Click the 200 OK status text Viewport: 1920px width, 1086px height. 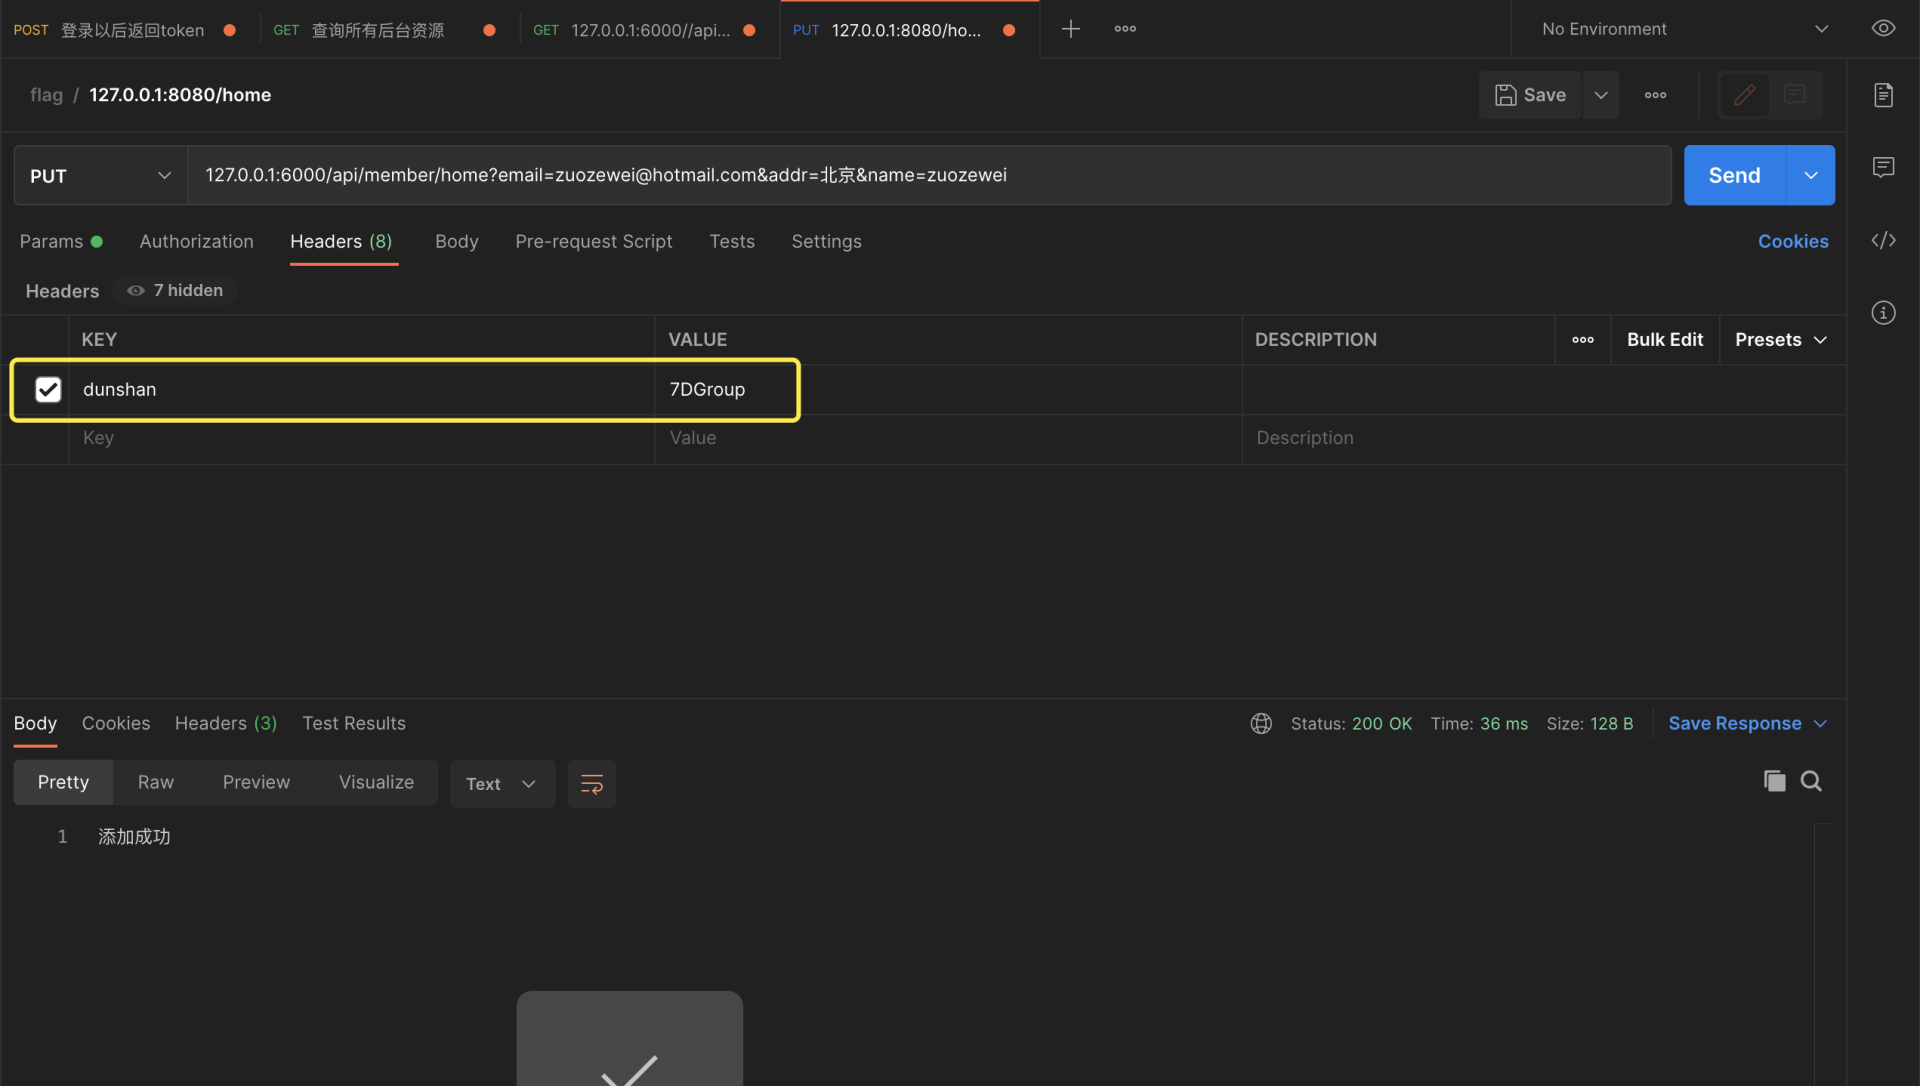[1382, 723]
